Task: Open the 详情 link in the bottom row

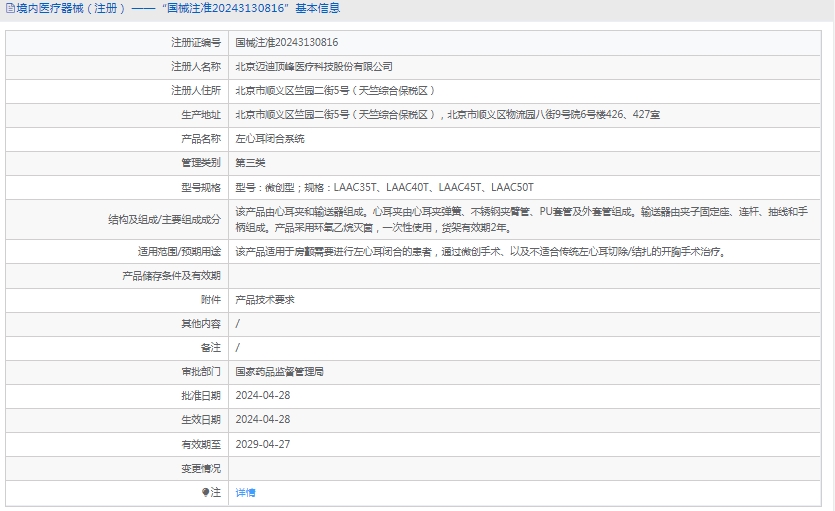Action: pos(245,493)
